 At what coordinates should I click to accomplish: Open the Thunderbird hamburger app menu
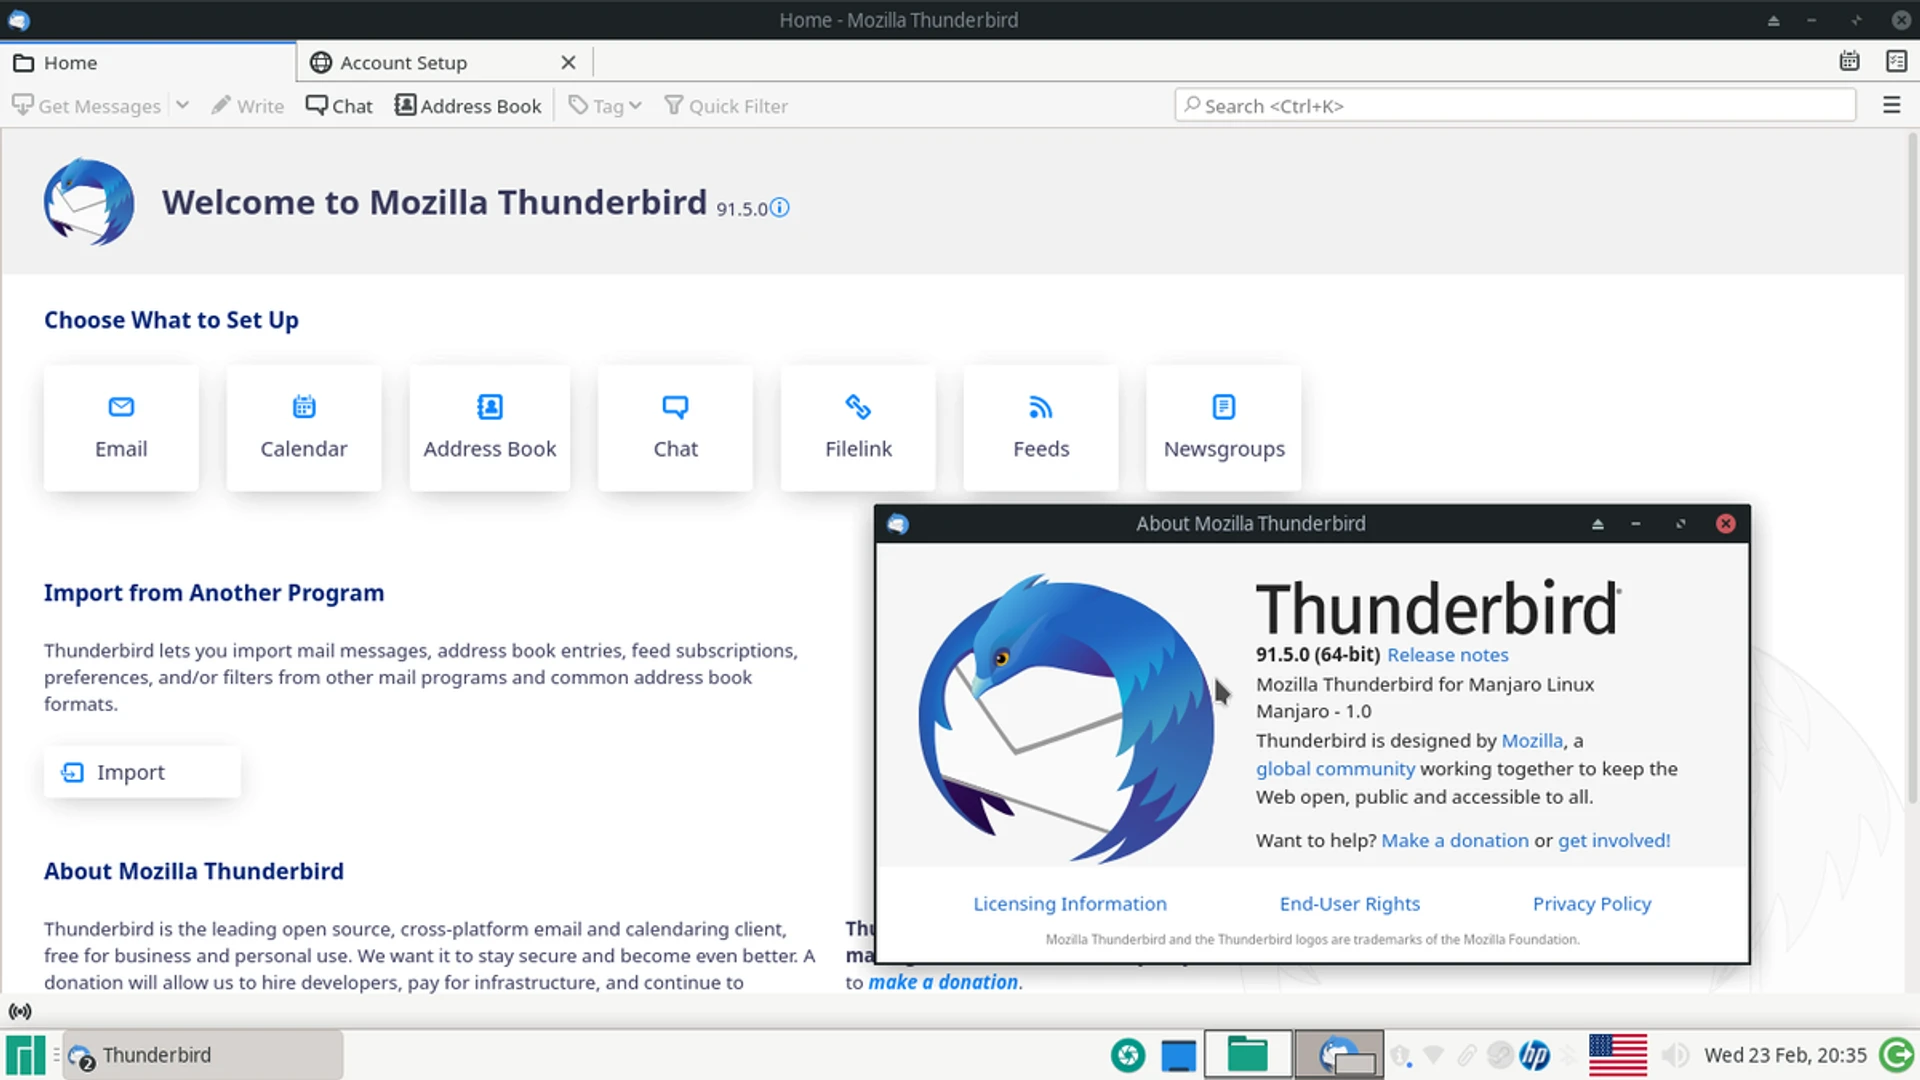point(1891,105)
